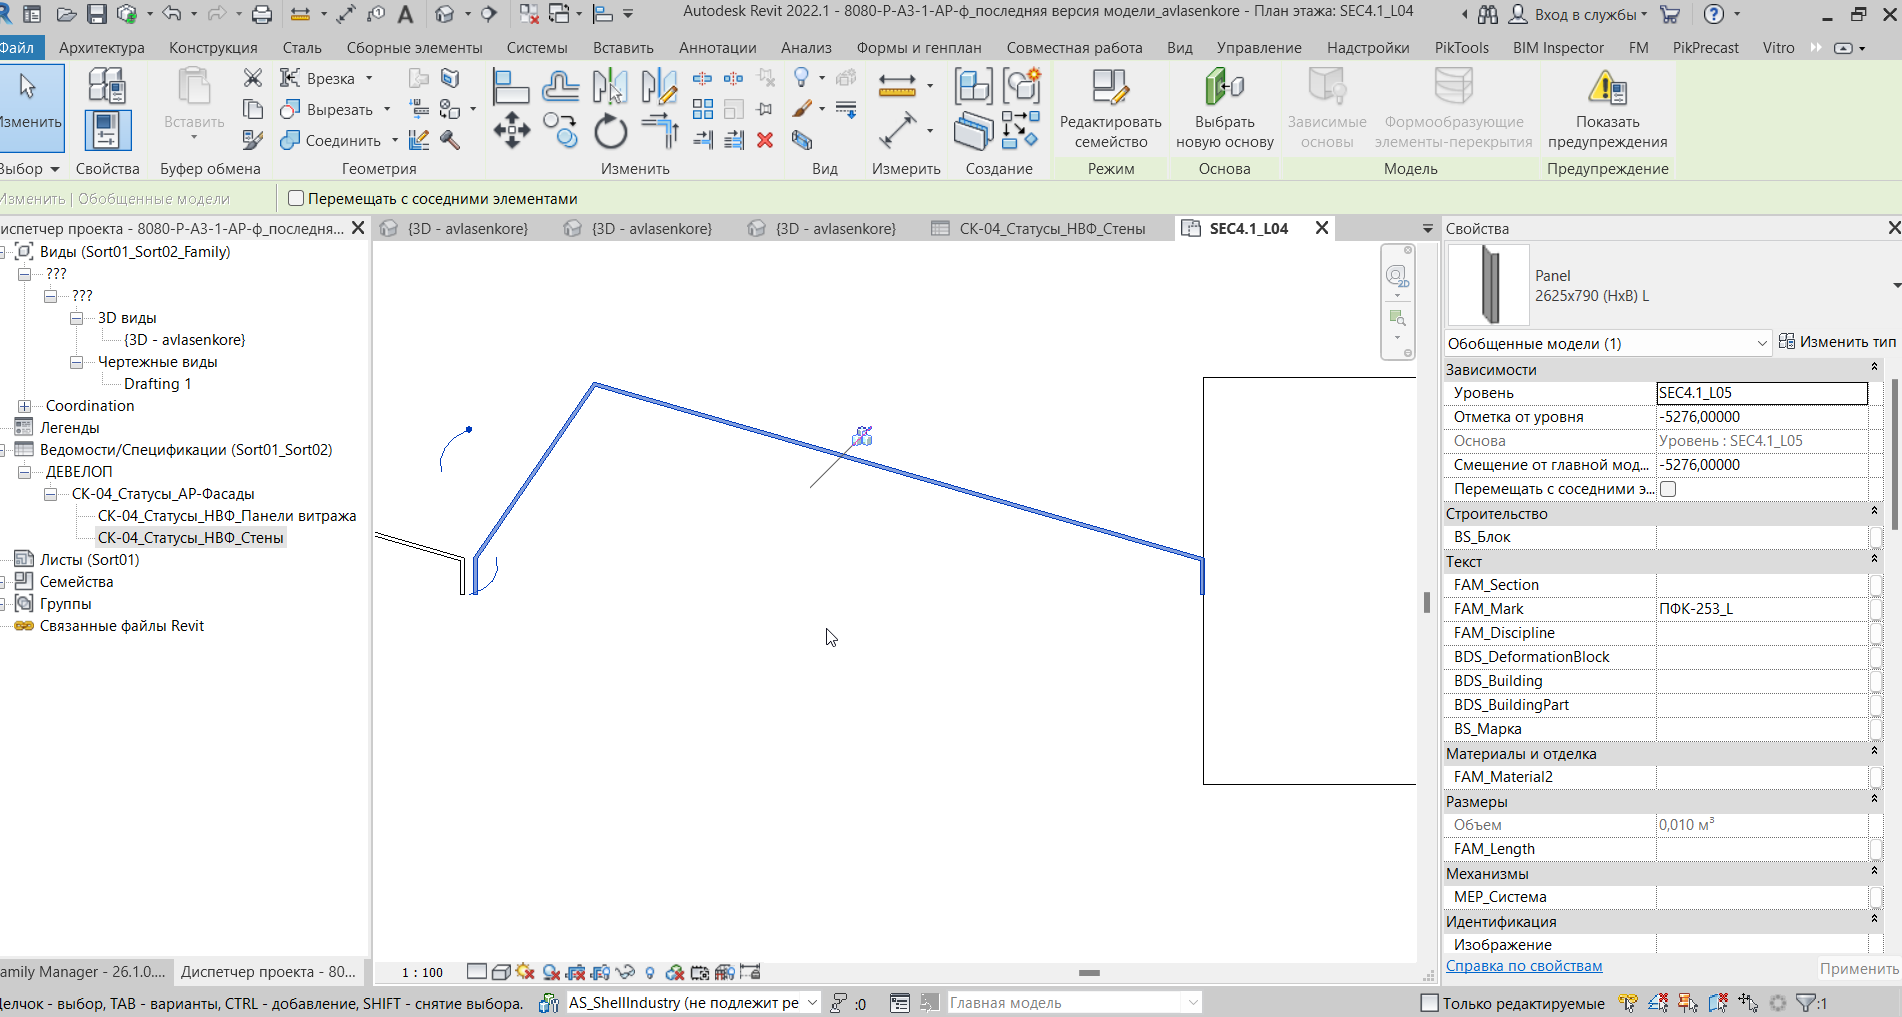Open the 'Архитектура' ribbon tab
1902x1017 pixels.
tap(101, 48)
